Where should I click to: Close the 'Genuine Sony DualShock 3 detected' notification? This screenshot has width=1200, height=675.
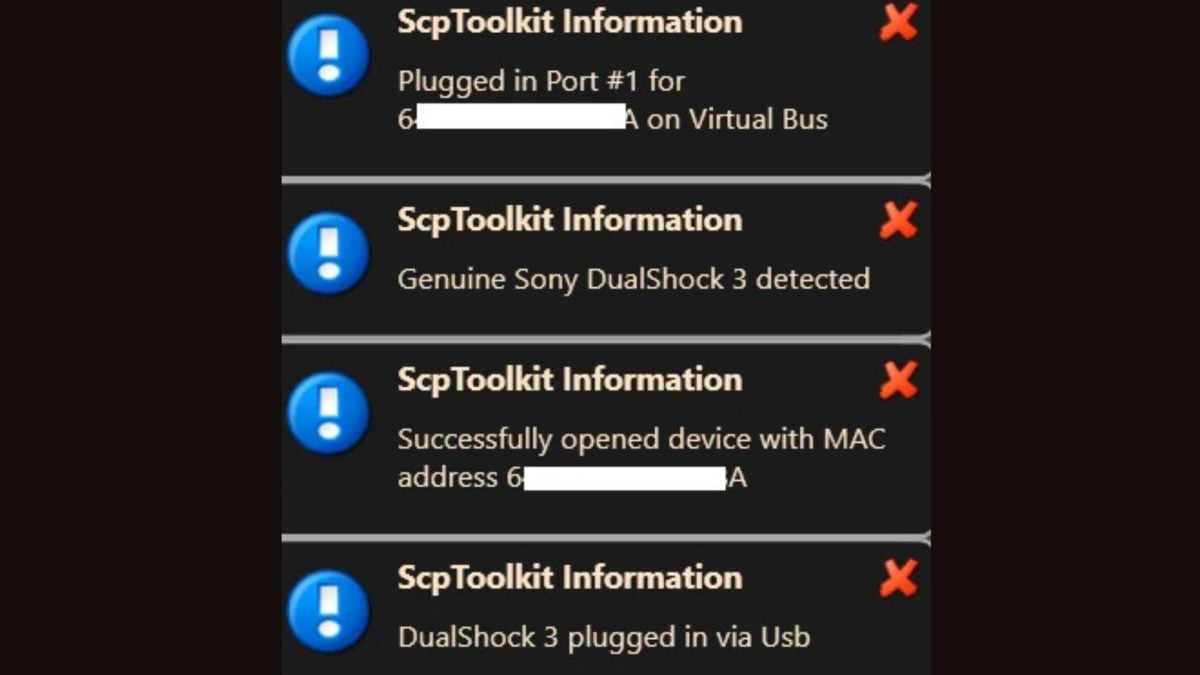[898, 220]
